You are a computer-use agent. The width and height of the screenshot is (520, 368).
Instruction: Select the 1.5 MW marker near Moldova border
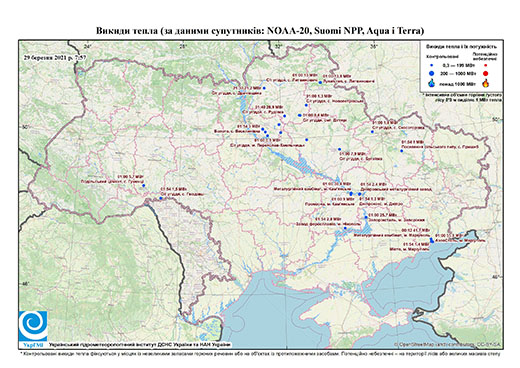point(161,198)
